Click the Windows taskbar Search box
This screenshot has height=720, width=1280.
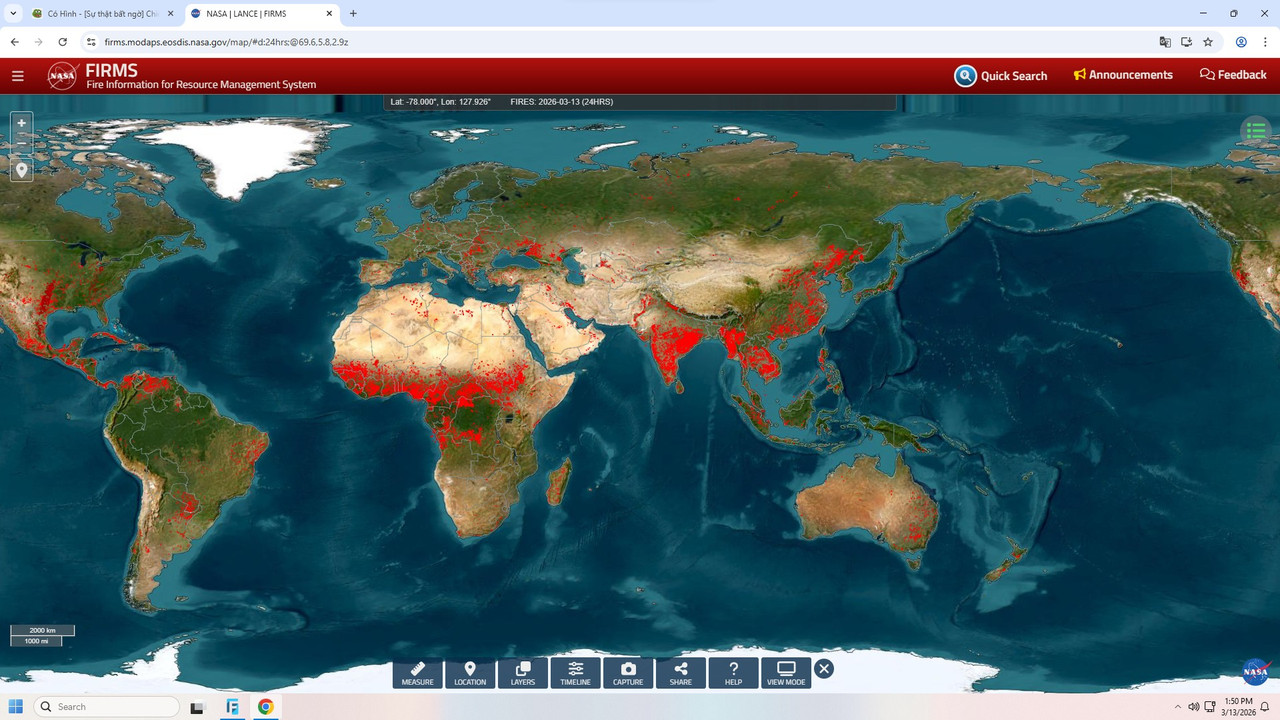[x=107, y=706]
